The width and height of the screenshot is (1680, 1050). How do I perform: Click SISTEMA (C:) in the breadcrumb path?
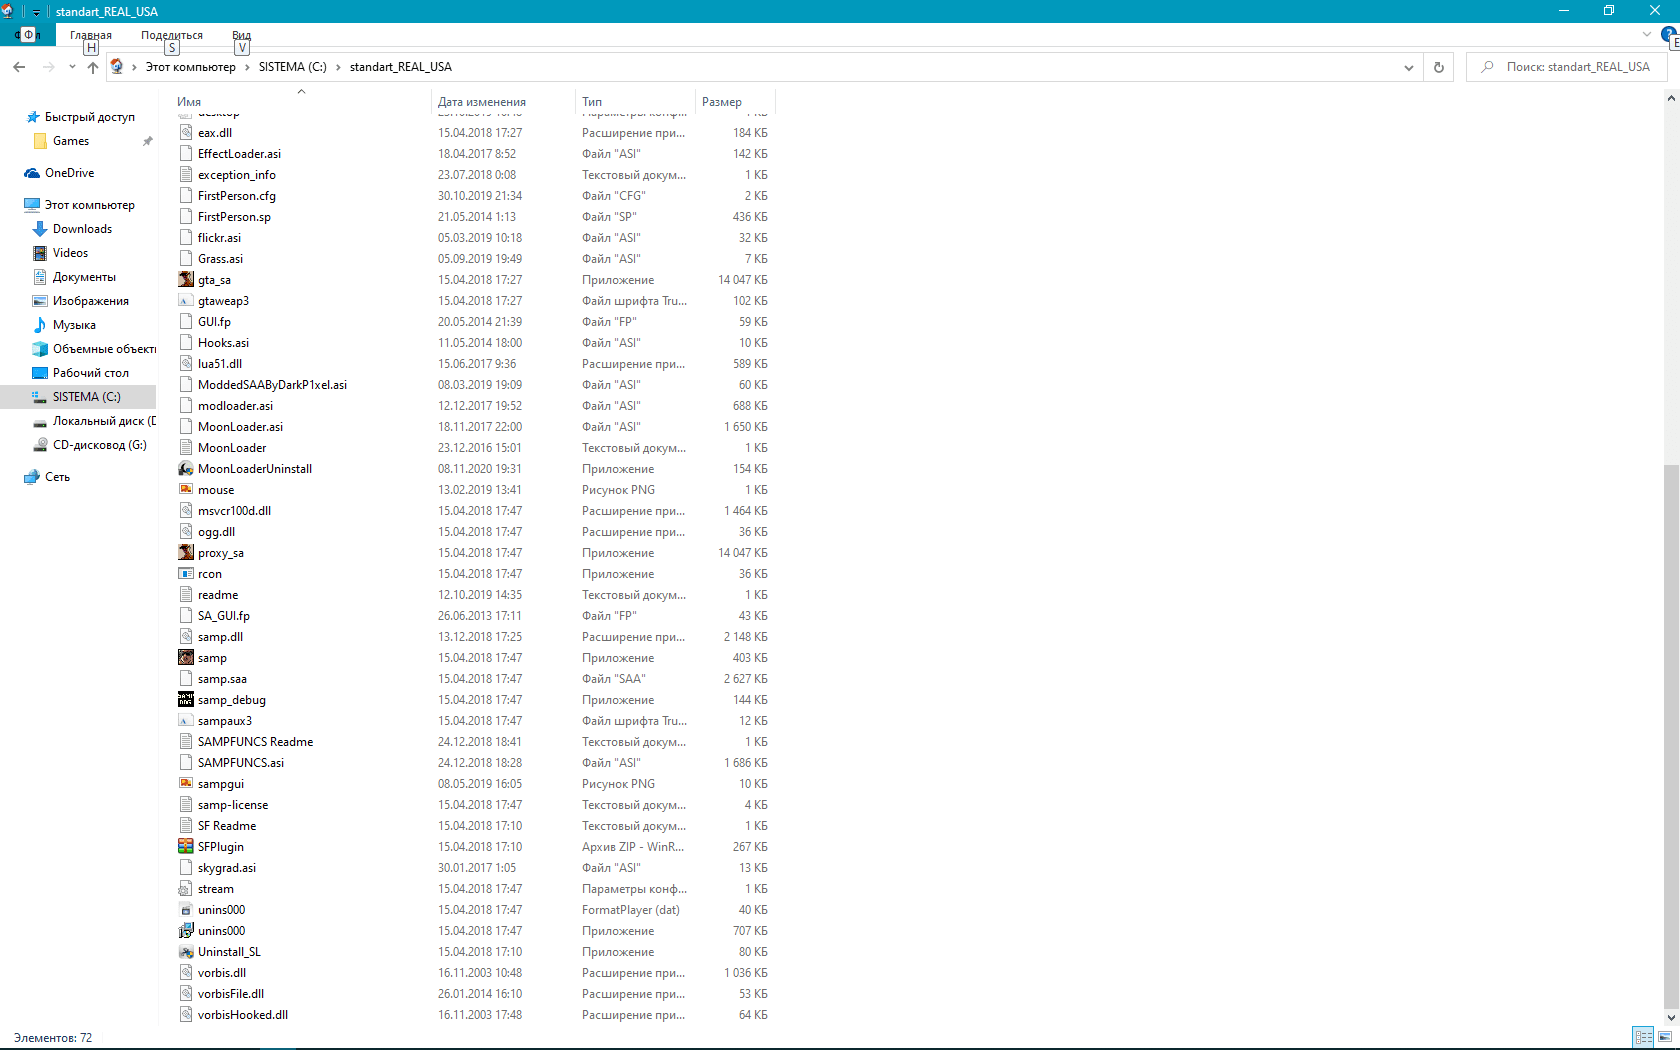pos(292,67)
